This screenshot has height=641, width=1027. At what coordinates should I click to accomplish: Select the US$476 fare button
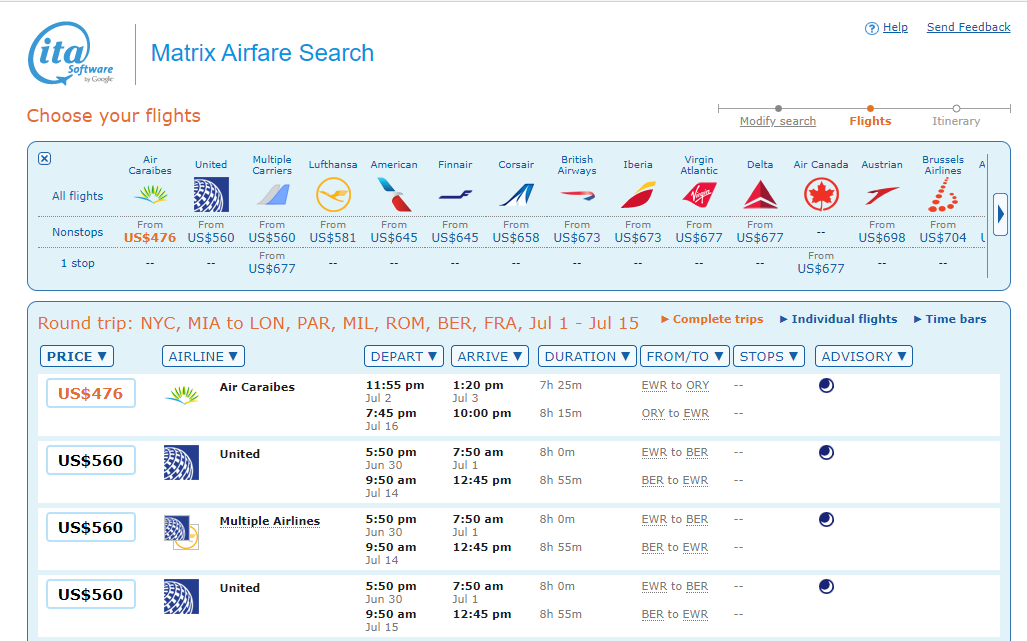(x=90, y=394)
